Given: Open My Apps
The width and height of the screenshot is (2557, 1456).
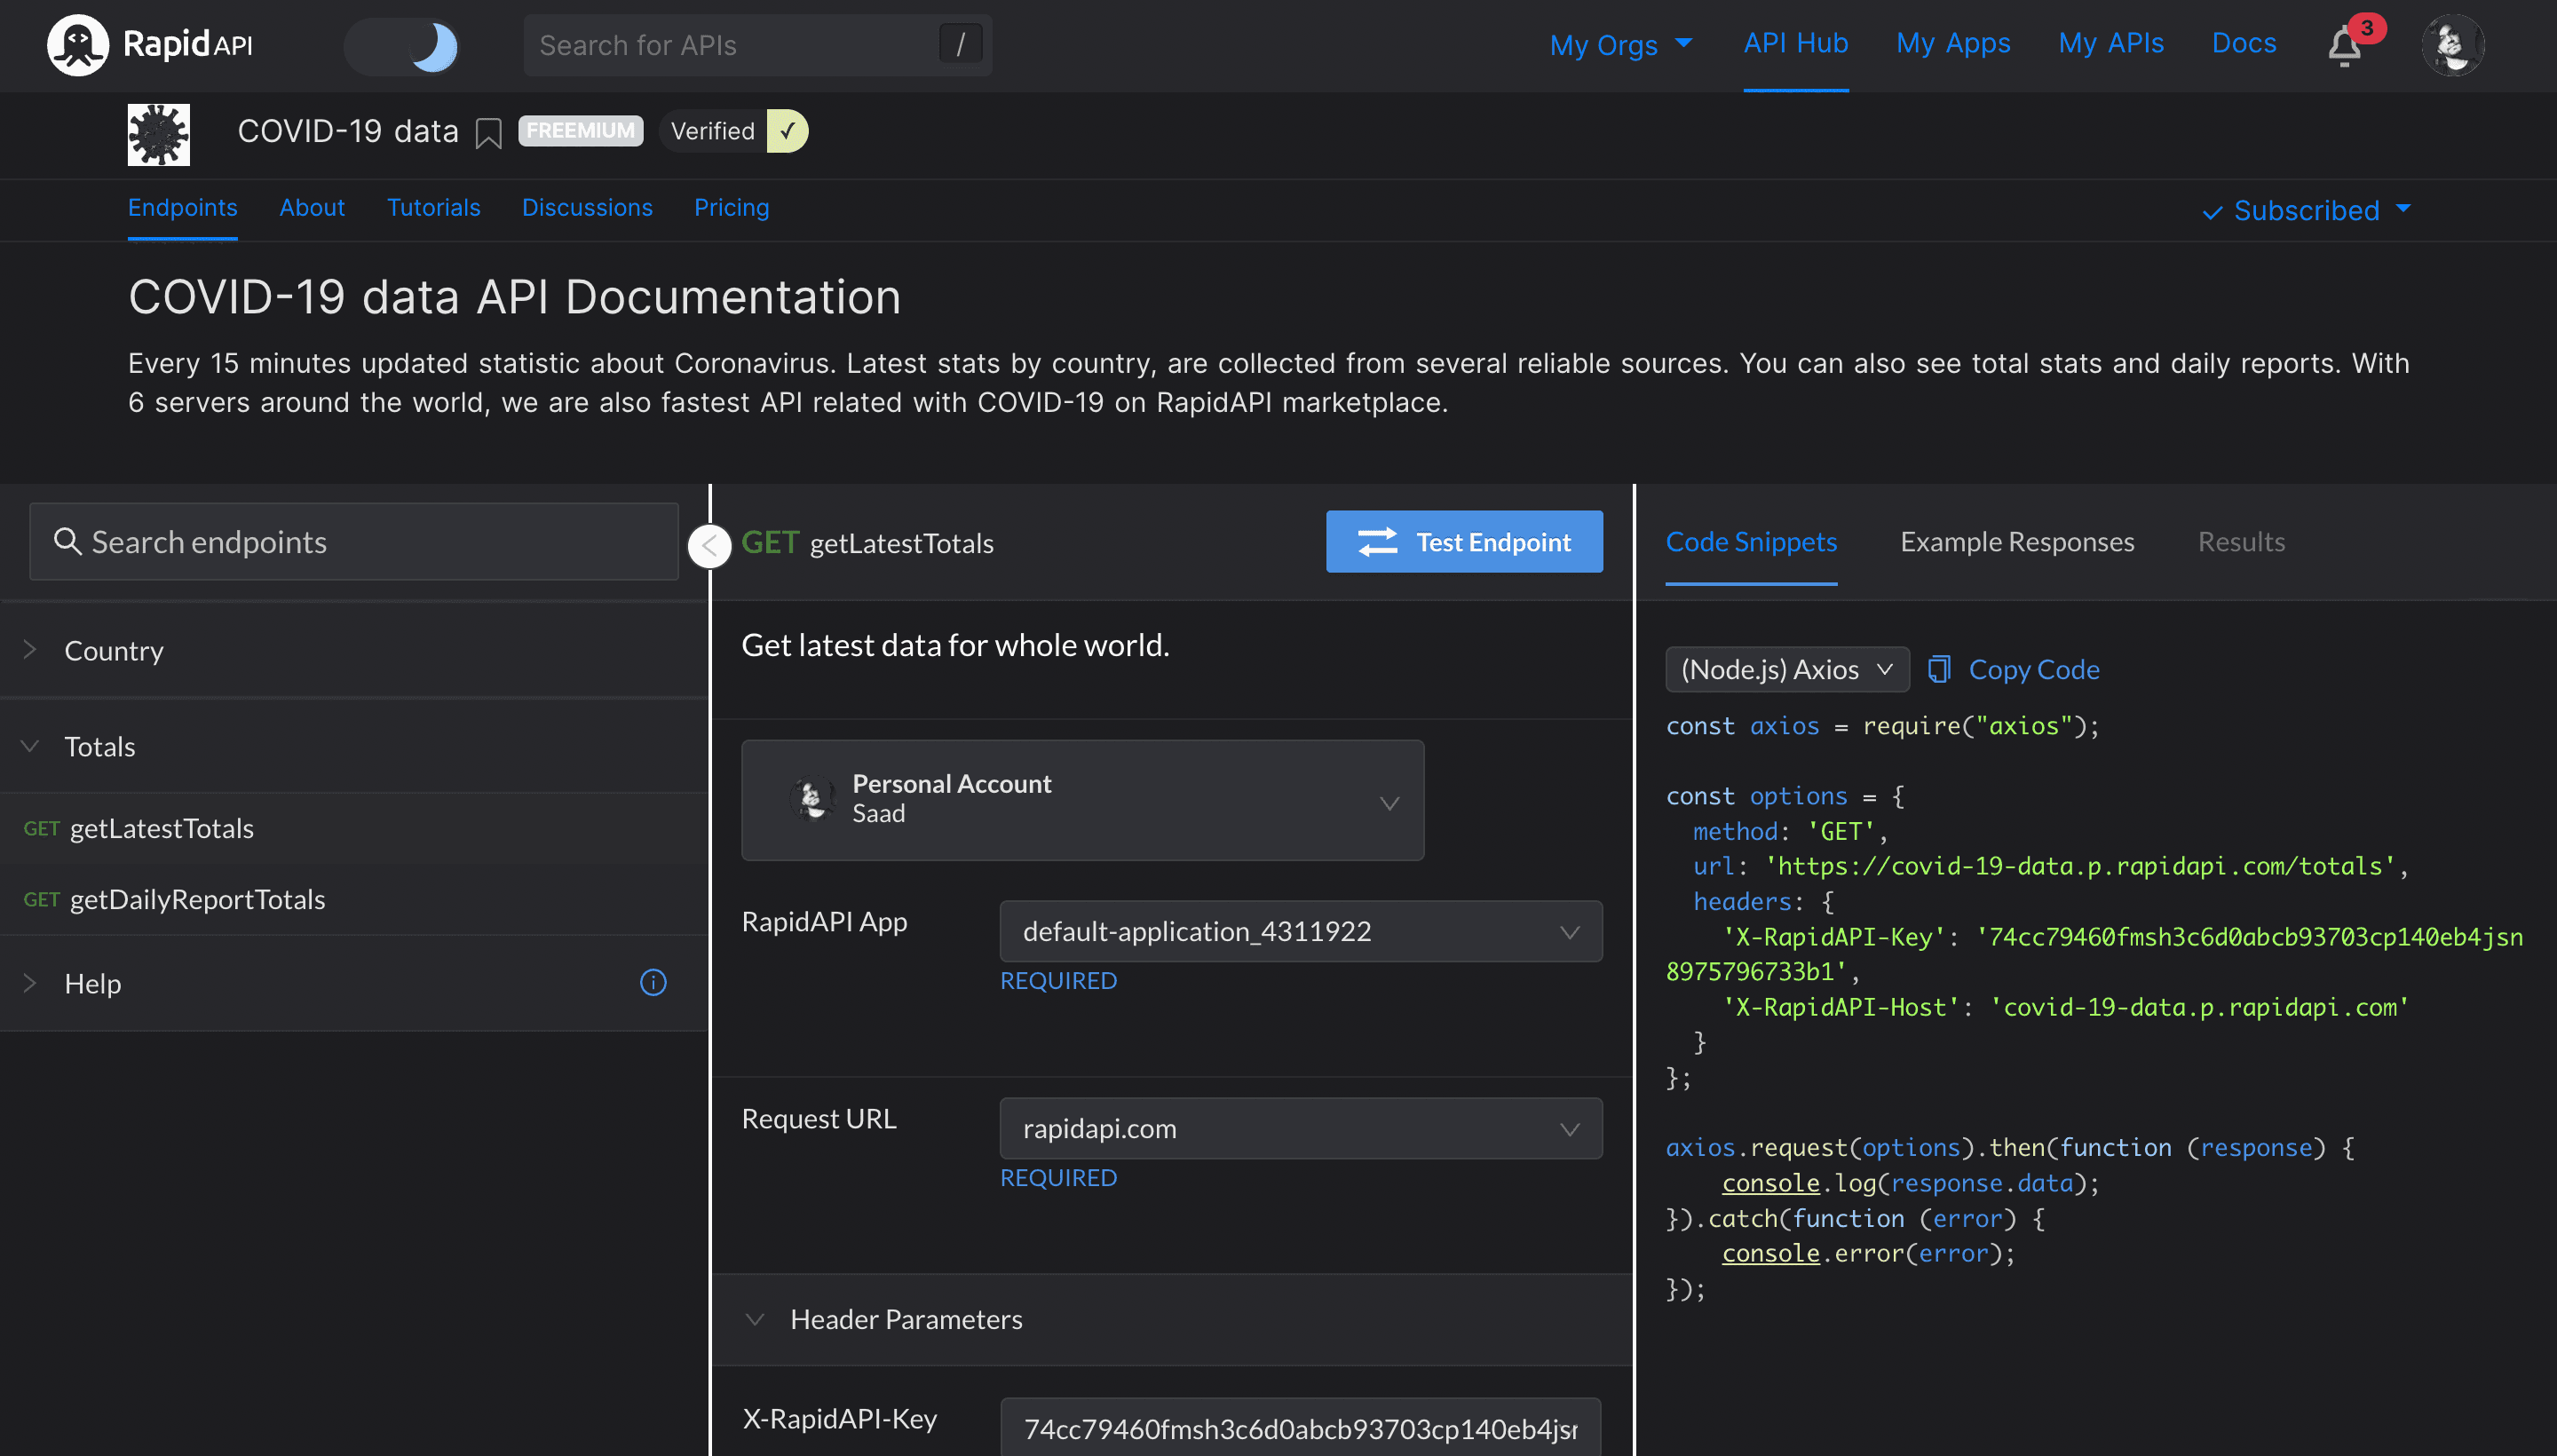Looking at the screenshot, I should [1953, 43].
